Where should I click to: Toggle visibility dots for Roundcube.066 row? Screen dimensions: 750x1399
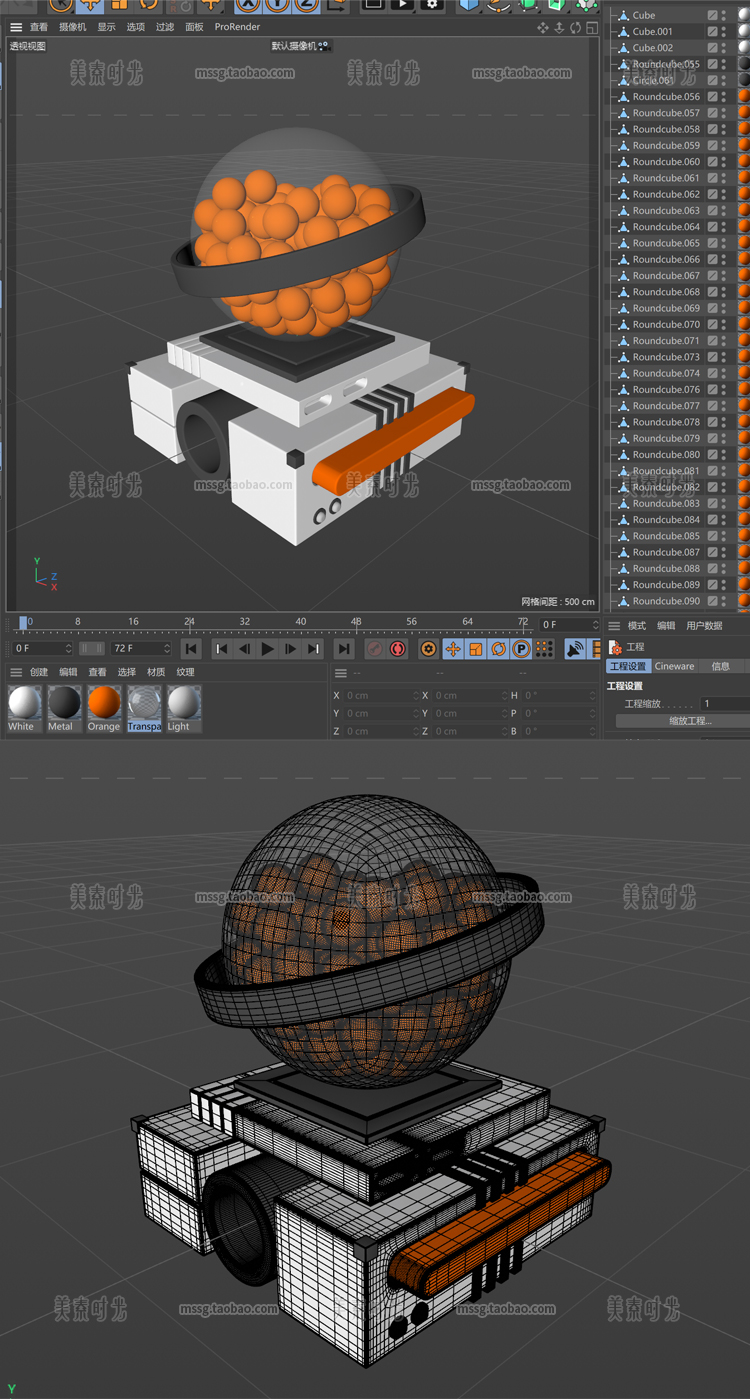pyautogui.click(x=724, y=259)
